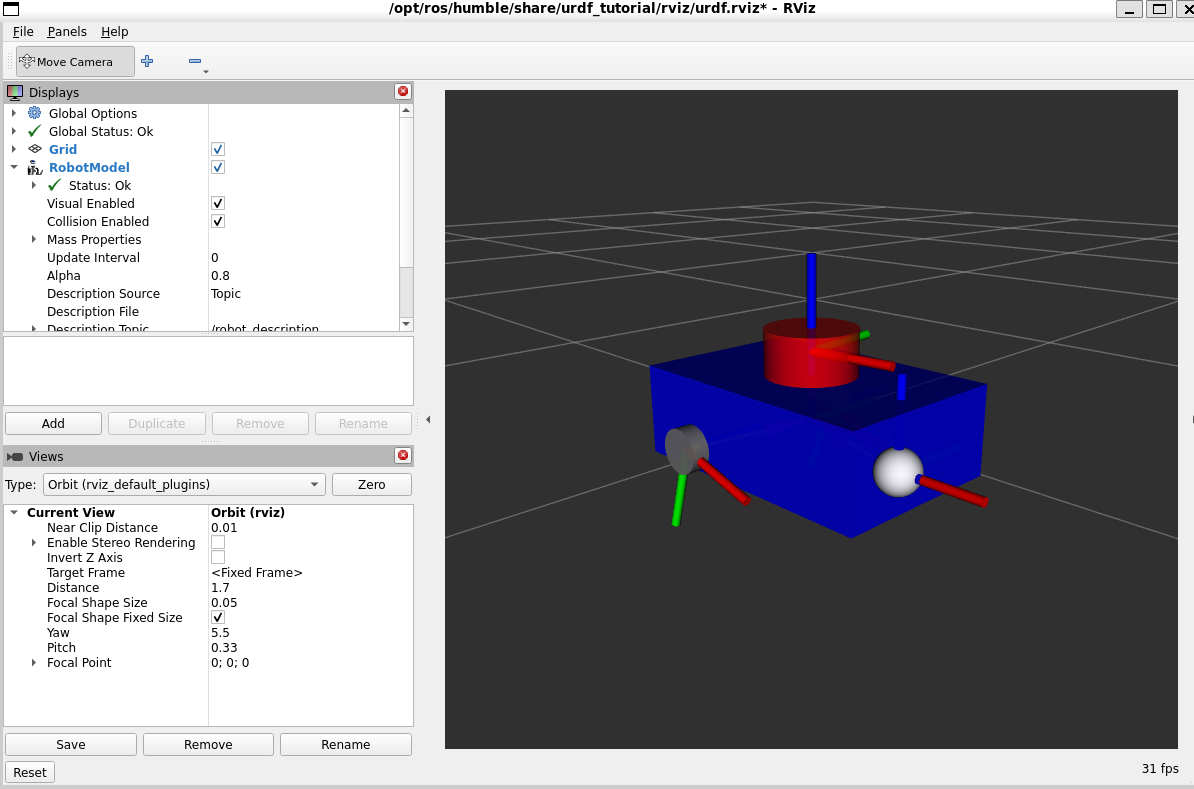Select the Move Camera tool
Viewport: 1194px width, 789px height.
tap(75, 62)
